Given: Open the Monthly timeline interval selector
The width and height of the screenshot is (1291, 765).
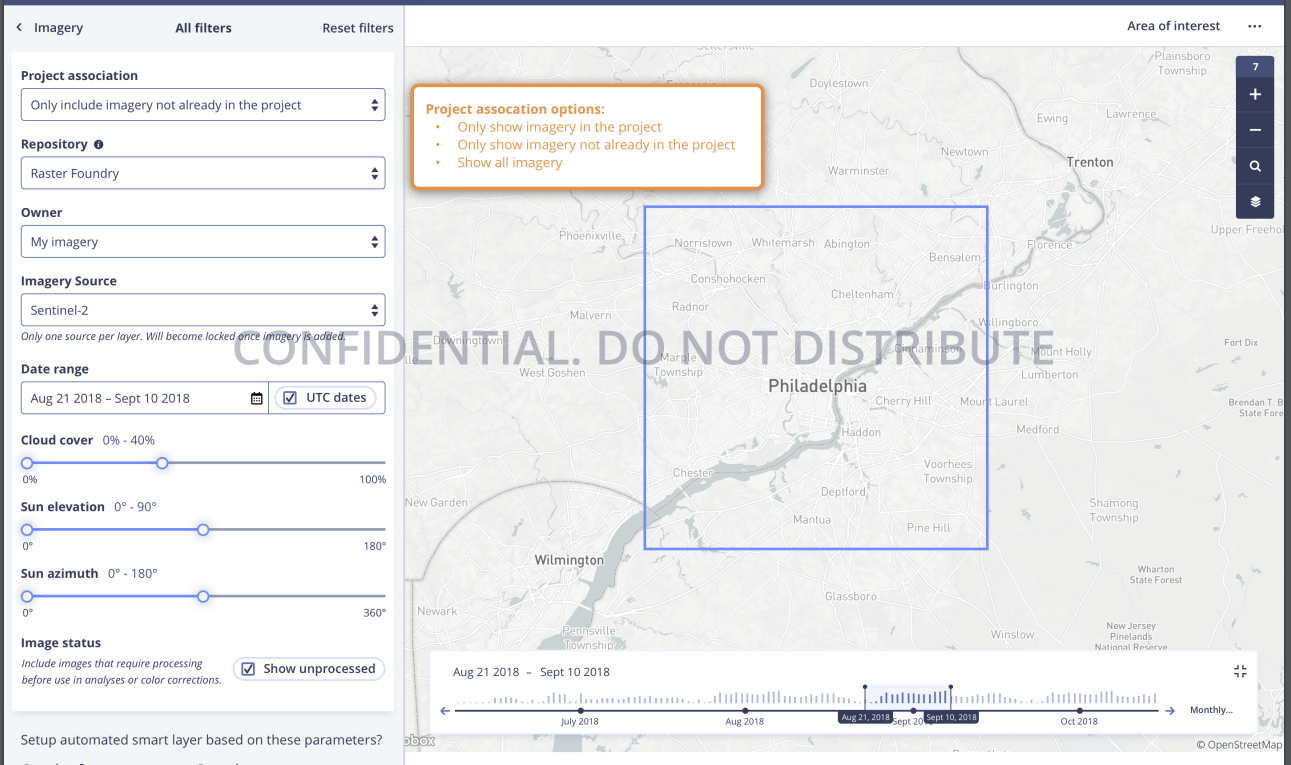Looking at the screenshot, I should 1211,710.
